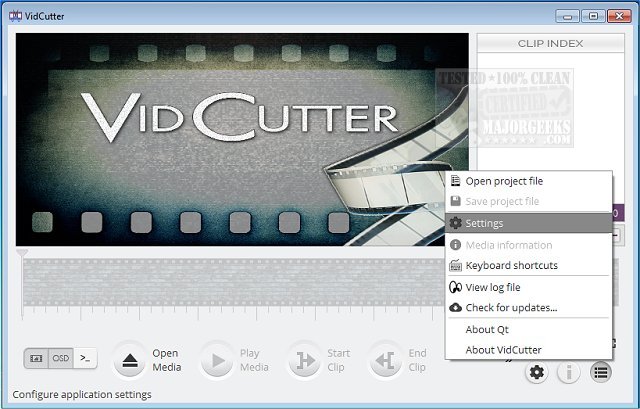The image size is (640, 409).
Task: Open About Qt from the menu
Action: pos(529,329)
